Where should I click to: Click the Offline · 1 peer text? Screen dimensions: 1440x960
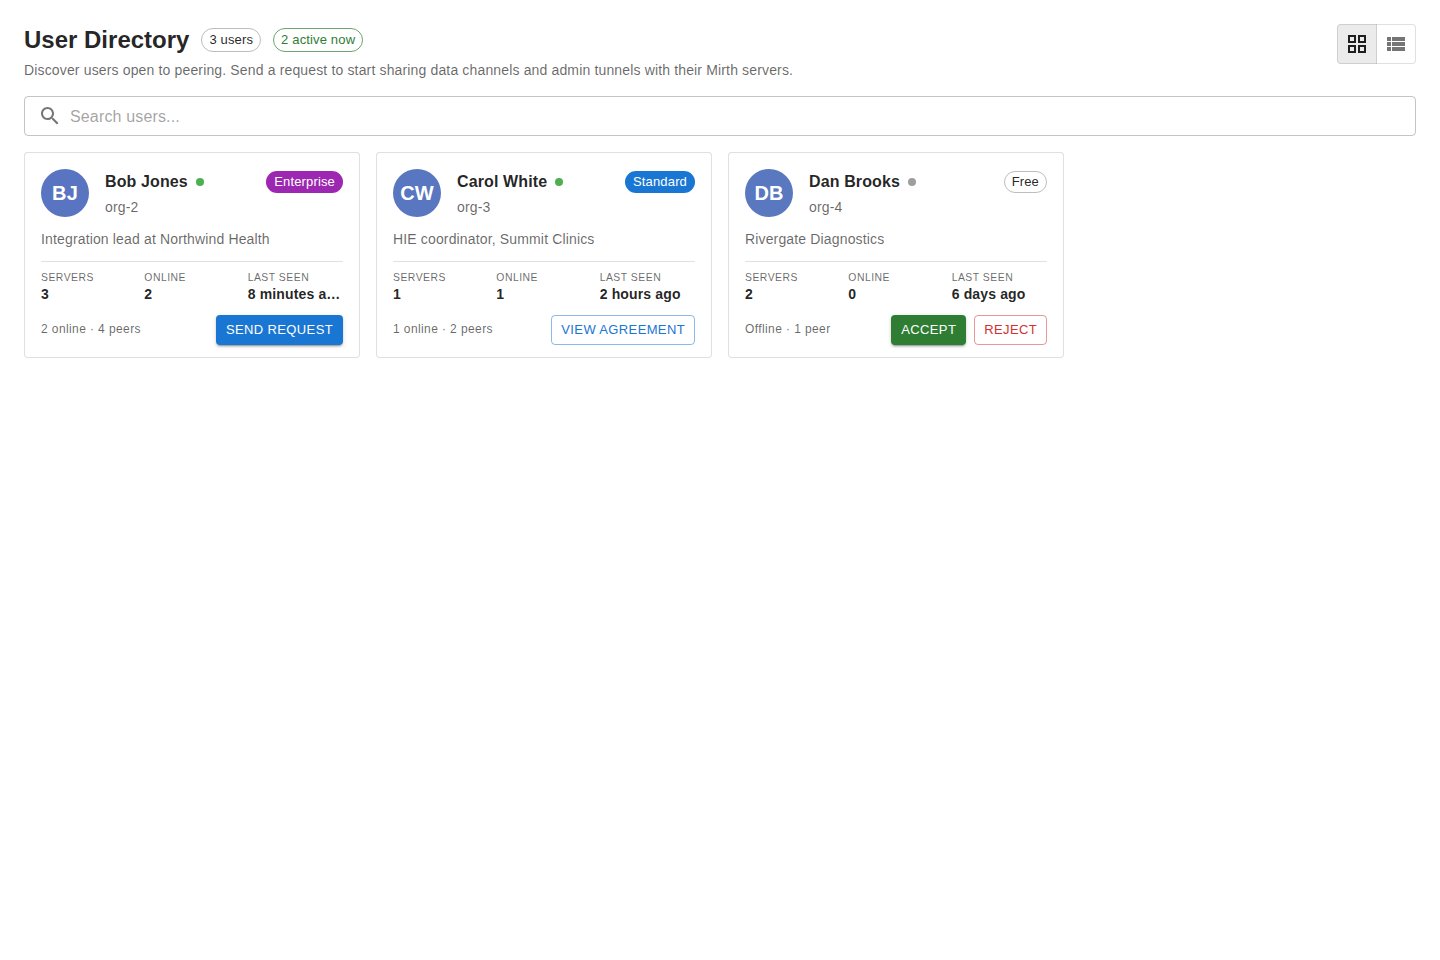[x=788, y=329]
